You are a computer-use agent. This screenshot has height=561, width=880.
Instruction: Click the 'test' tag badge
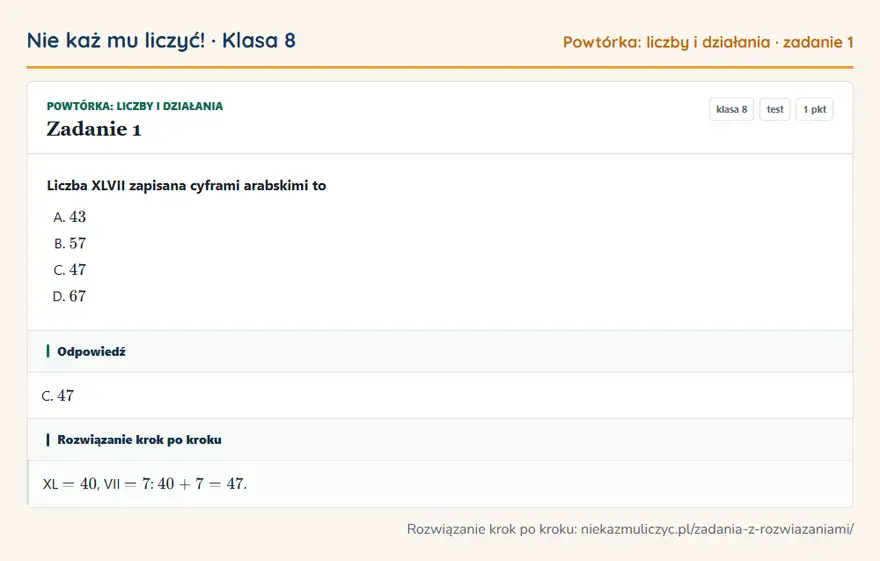774,109
